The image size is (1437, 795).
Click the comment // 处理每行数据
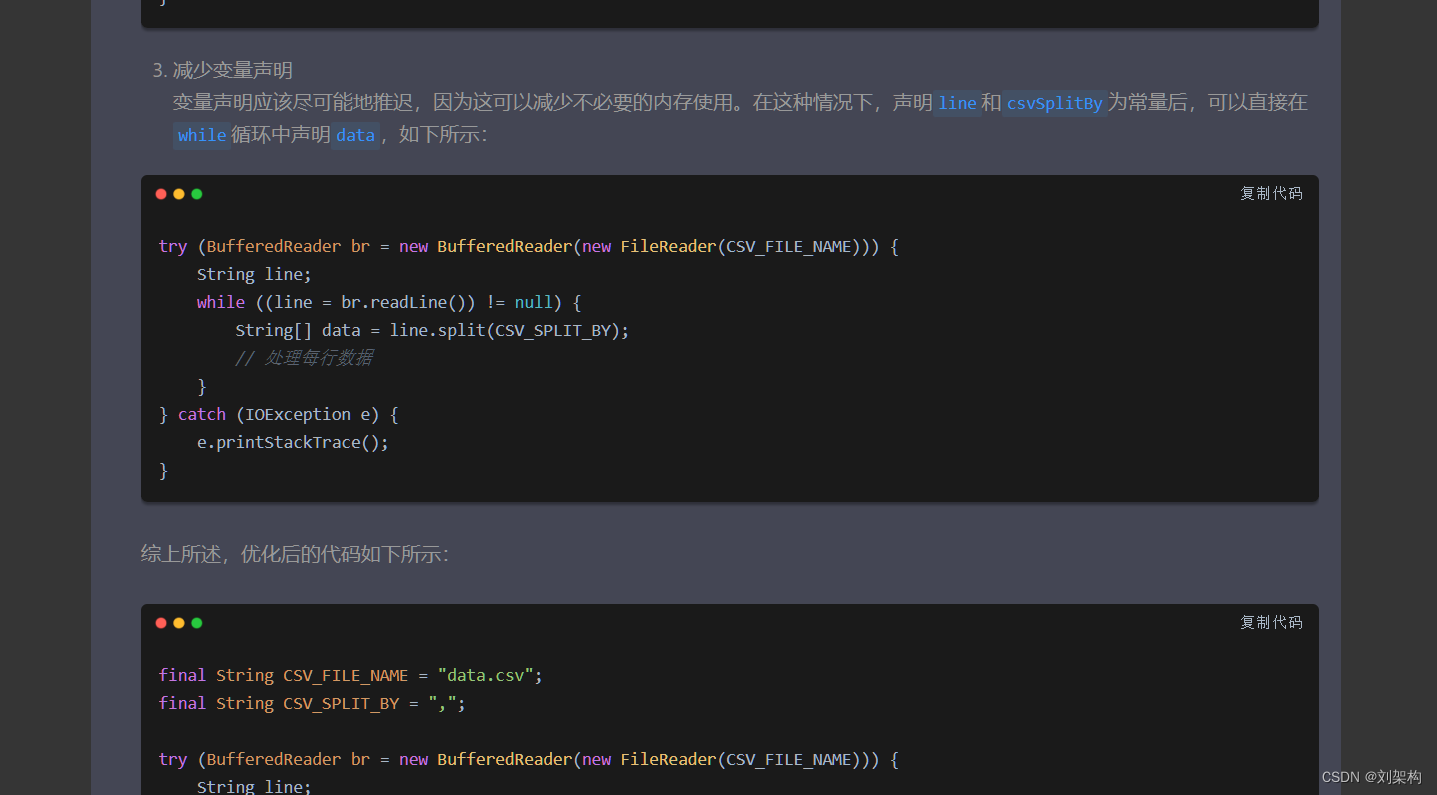pyautogui.click(x=304, y=358)
